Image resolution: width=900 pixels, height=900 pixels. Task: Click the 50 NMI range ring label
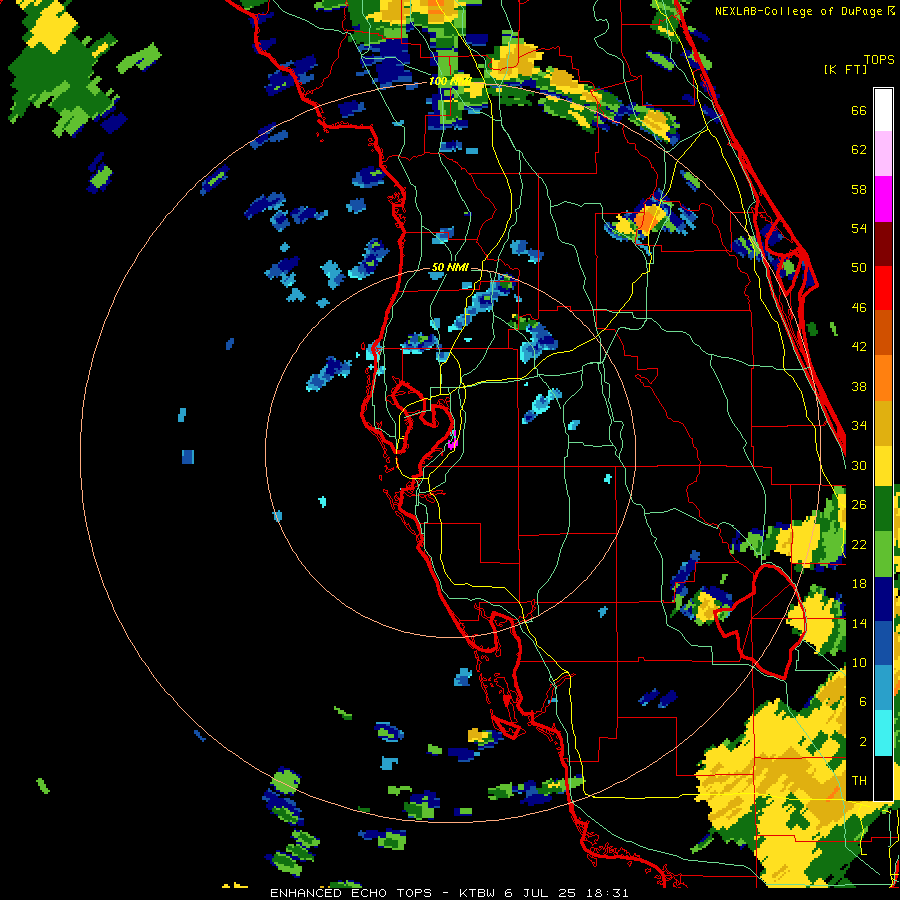click(449, 267)
